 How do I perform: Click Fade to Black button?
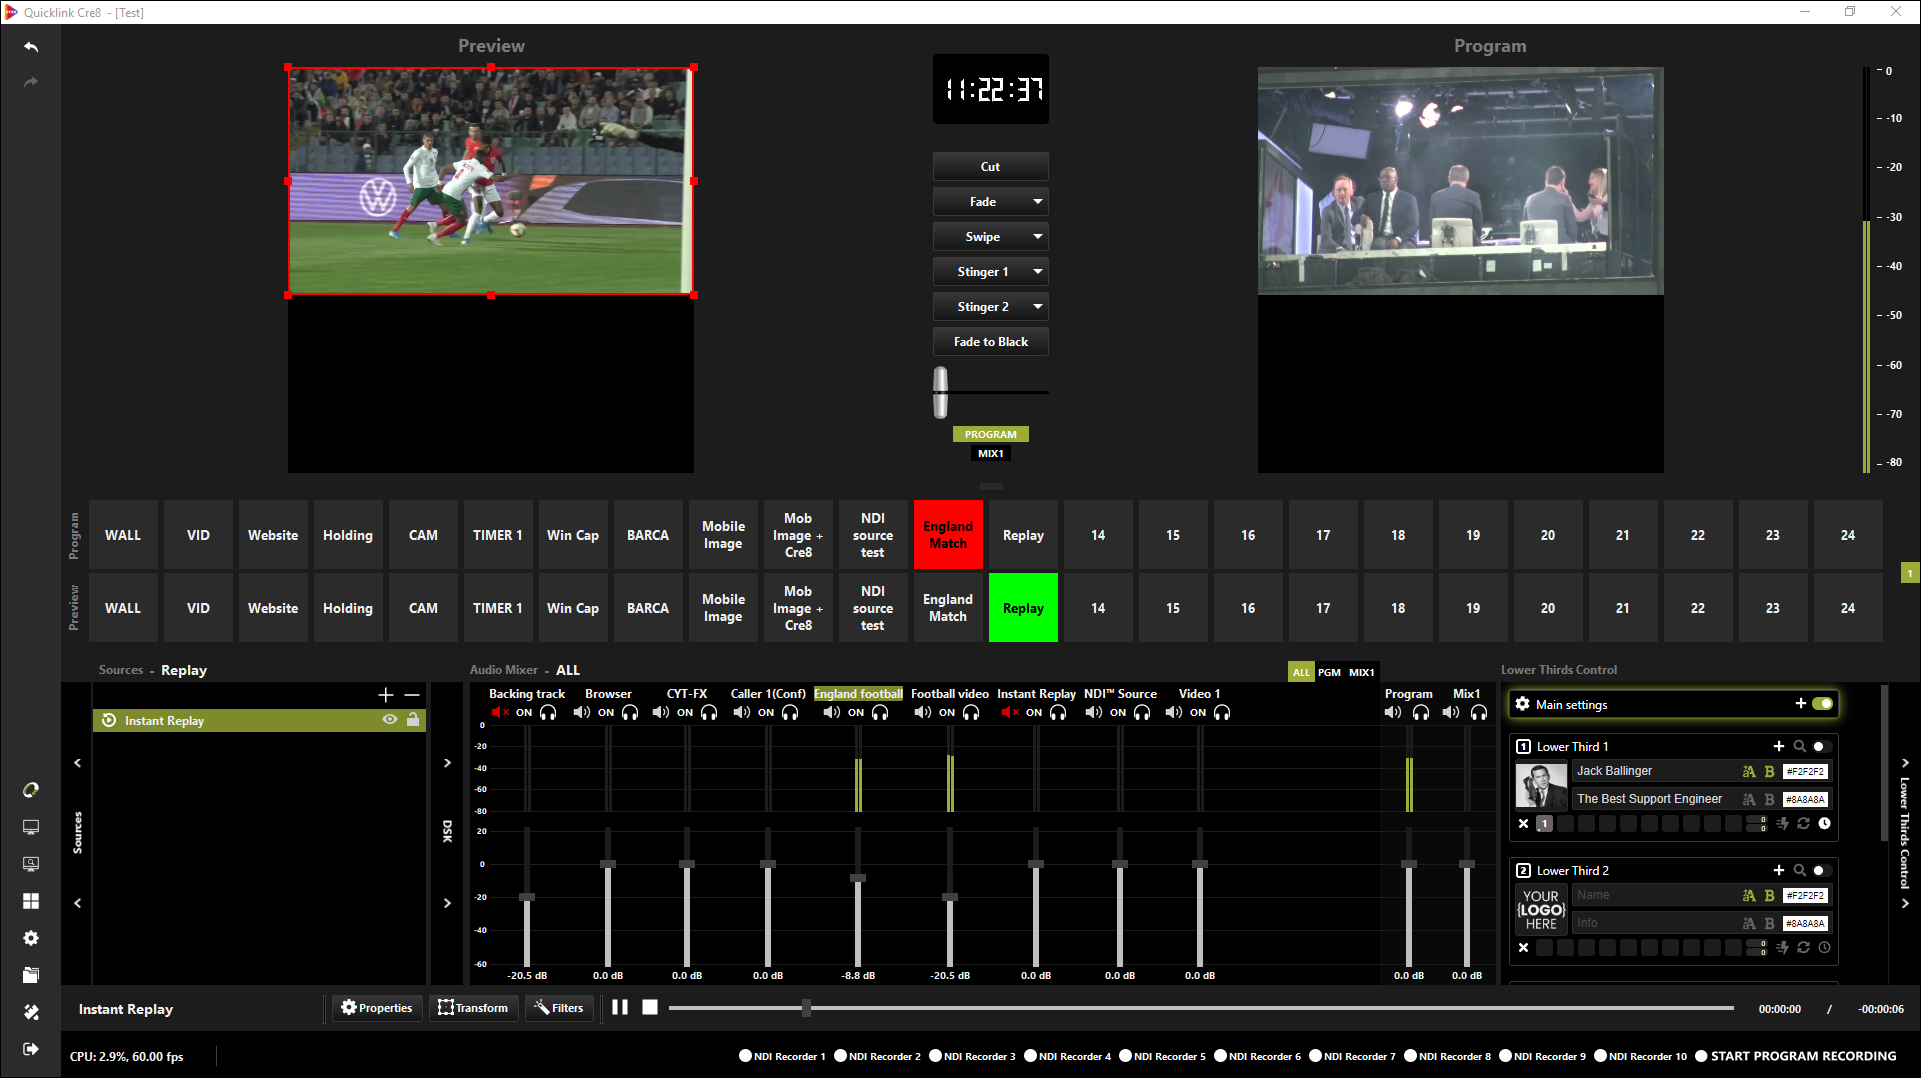pyautogui.click(x=990, y=342)
